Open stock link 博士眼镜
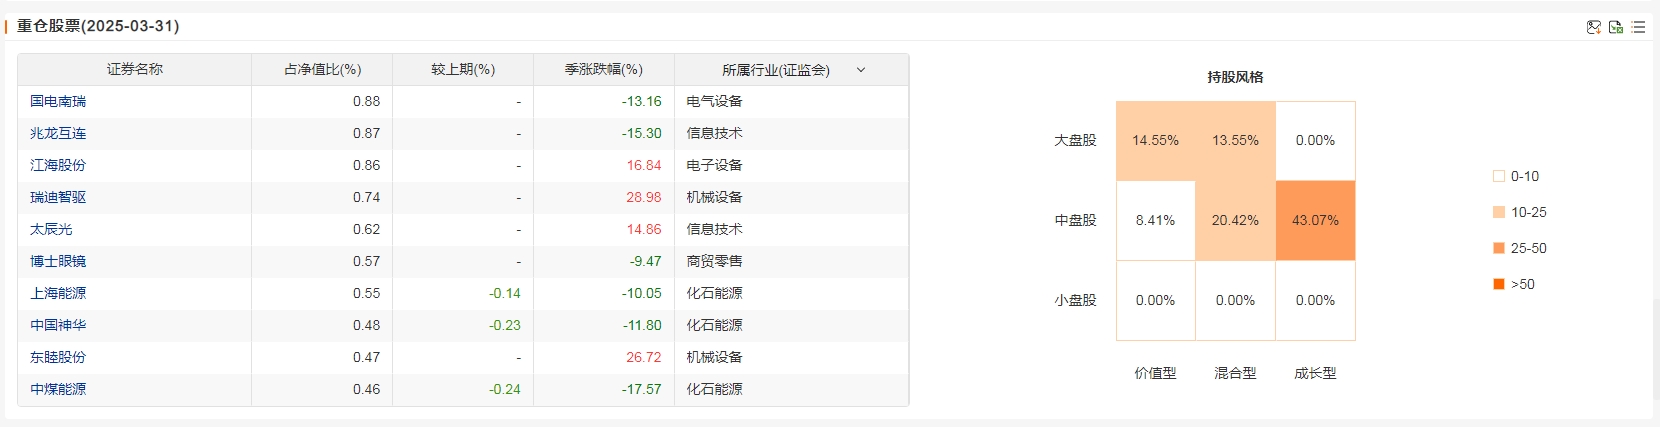Image resolution: width=1660 pixels, height=427 pixels. (x=58, y=261)
